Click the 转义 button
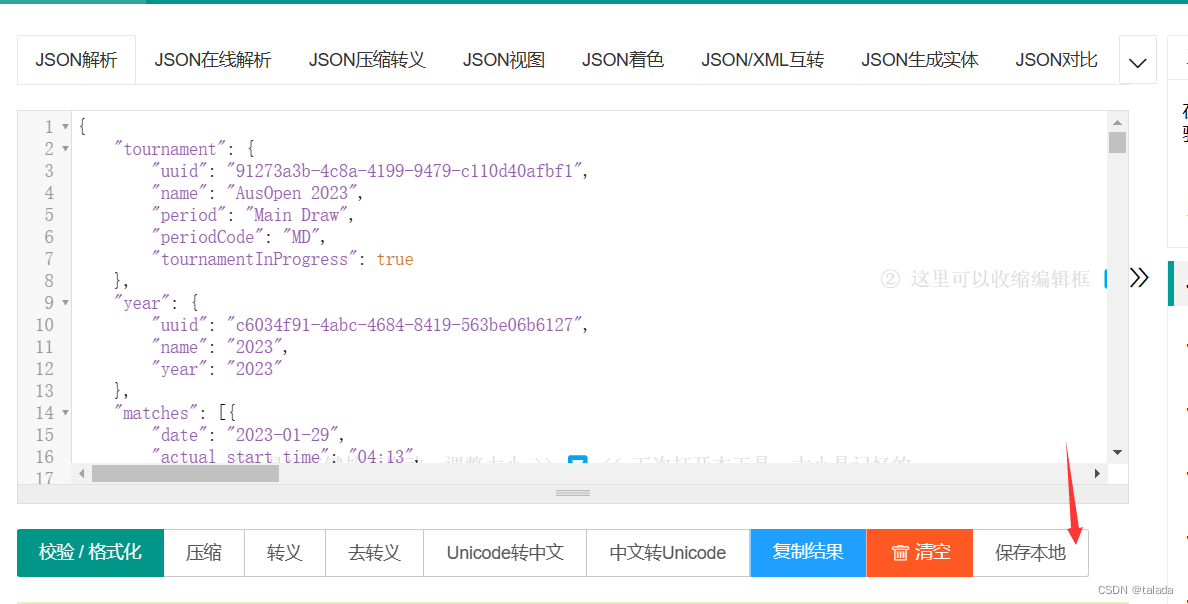This screenshot has width=1188, height=604. (x=285, y=552)
